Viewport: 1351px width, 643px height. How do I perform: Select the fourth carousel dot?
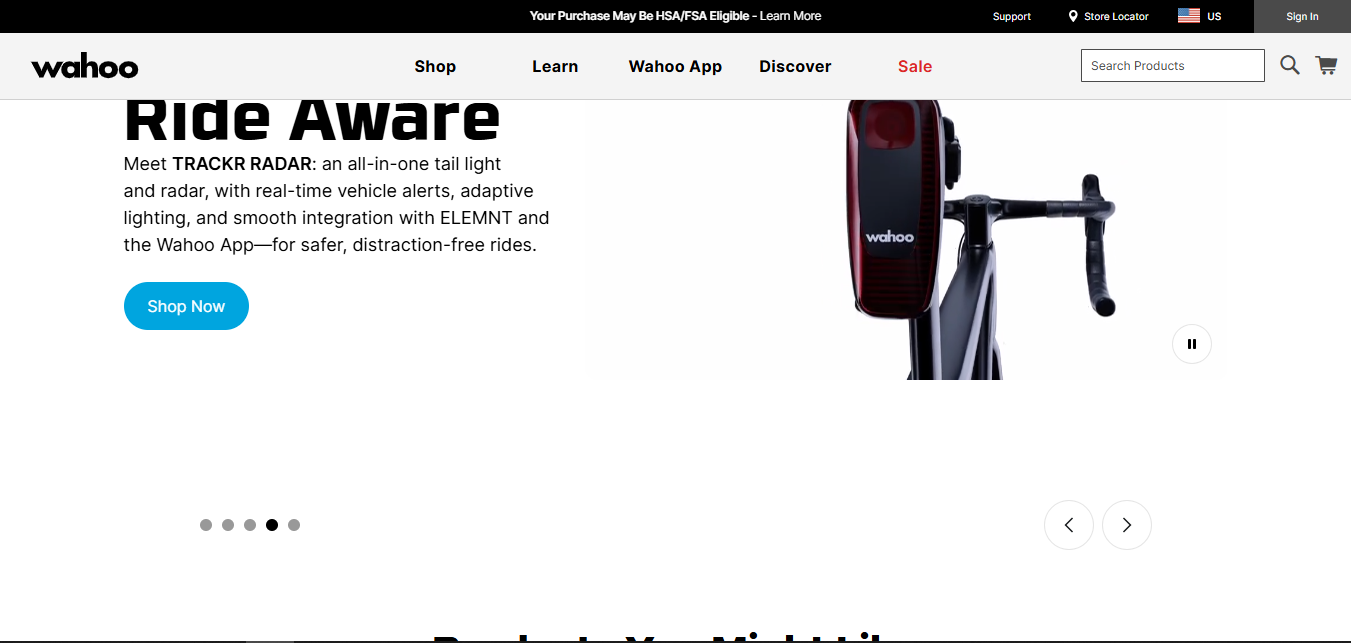[272, 525]
